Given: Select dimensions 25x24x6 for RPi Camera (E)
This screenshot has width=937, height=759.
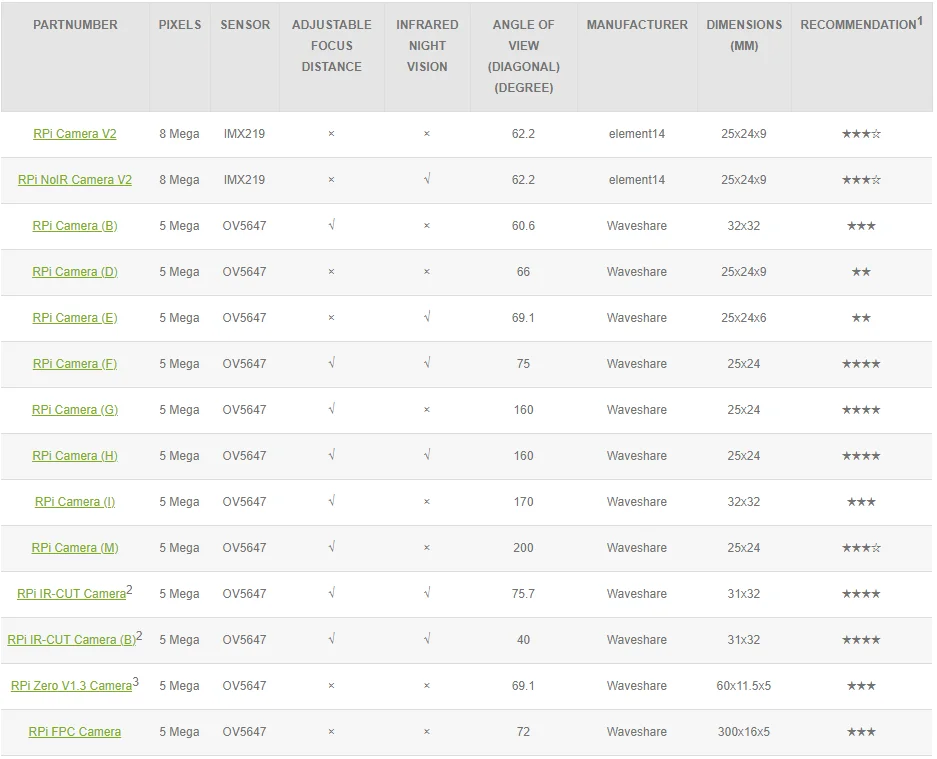Looking at the screenshot, I should pos(744,318).
